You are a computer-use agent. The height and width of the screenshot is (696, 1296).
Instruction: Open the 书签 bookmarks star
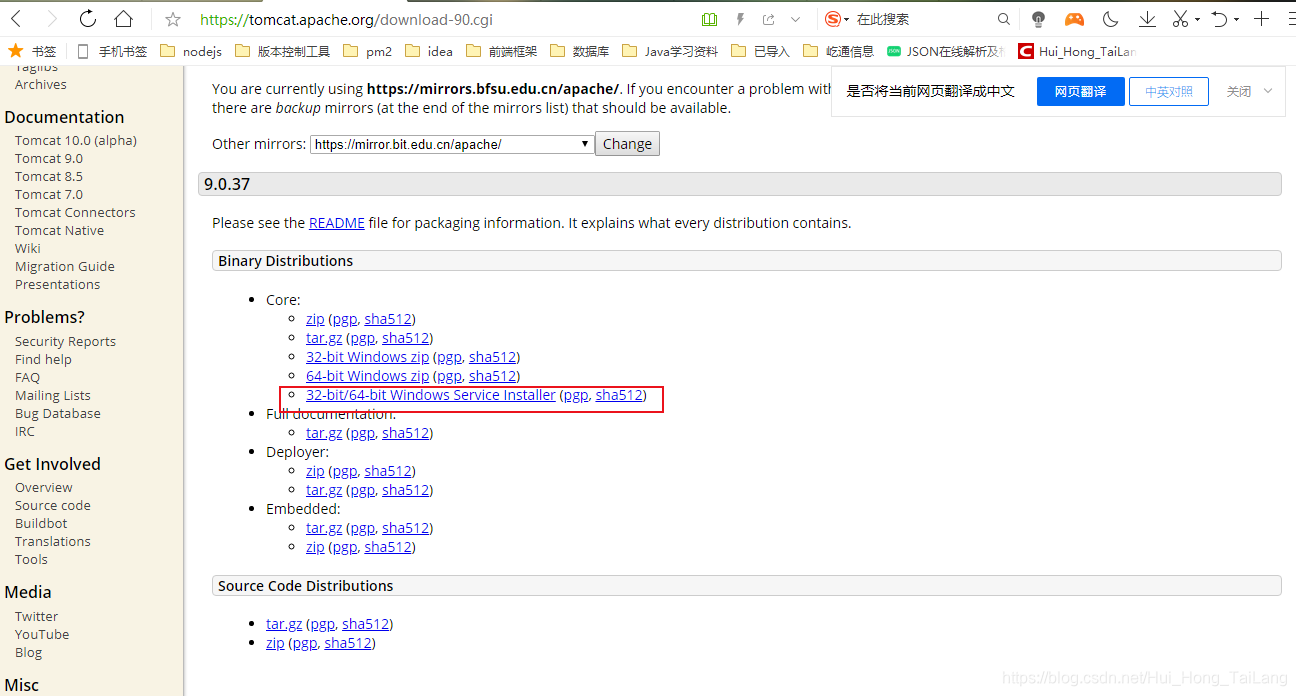(x=32, y=51)
